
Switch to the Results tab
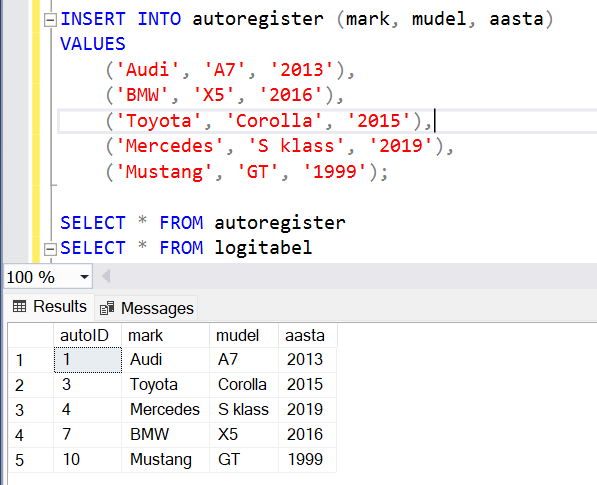(49, 307)
